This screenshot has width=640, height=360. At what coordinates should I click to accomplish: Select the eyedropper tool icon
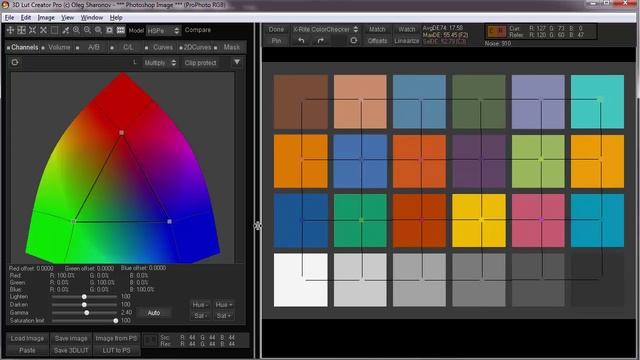click(65, 30)
